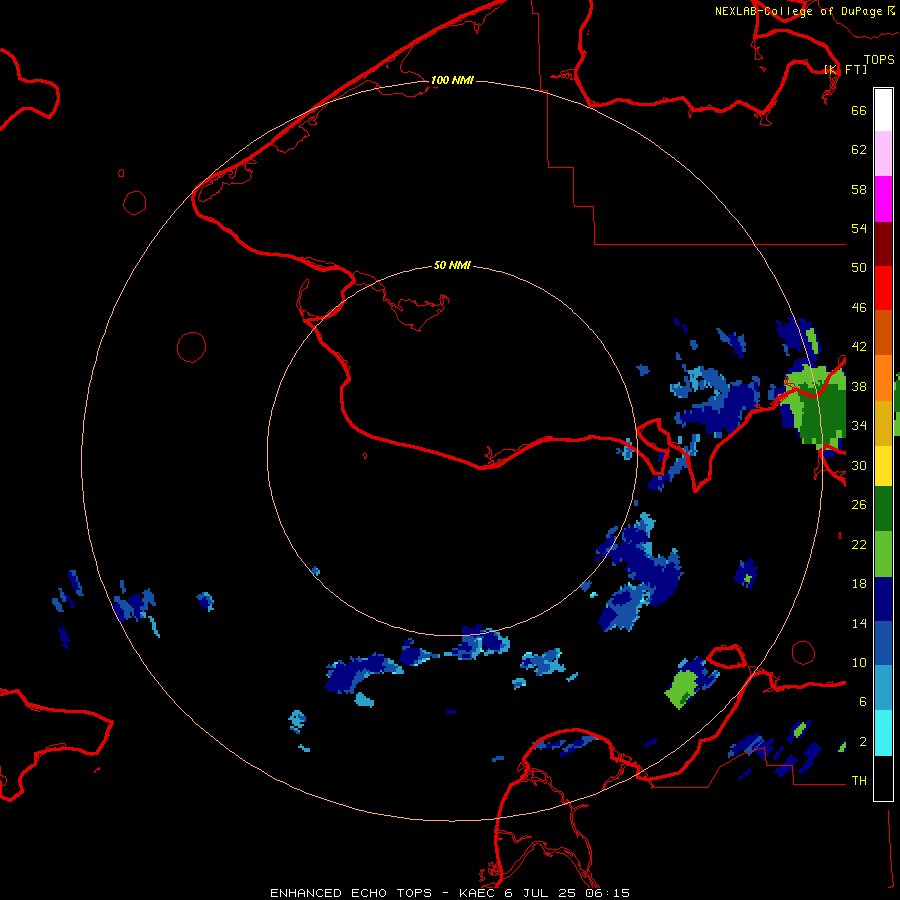Pick the navy blue 18 kft legend swatch
The width and height of the screenshot is (900, 900).
pyautogui.click(x=883, y=599)
